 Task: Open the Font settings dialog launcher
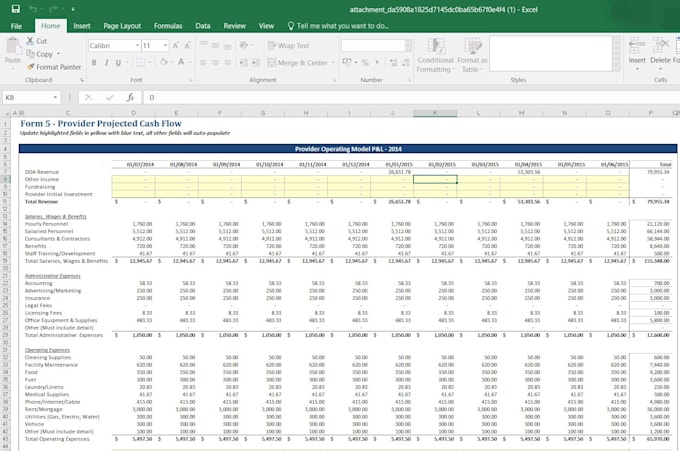click(190, 80)
